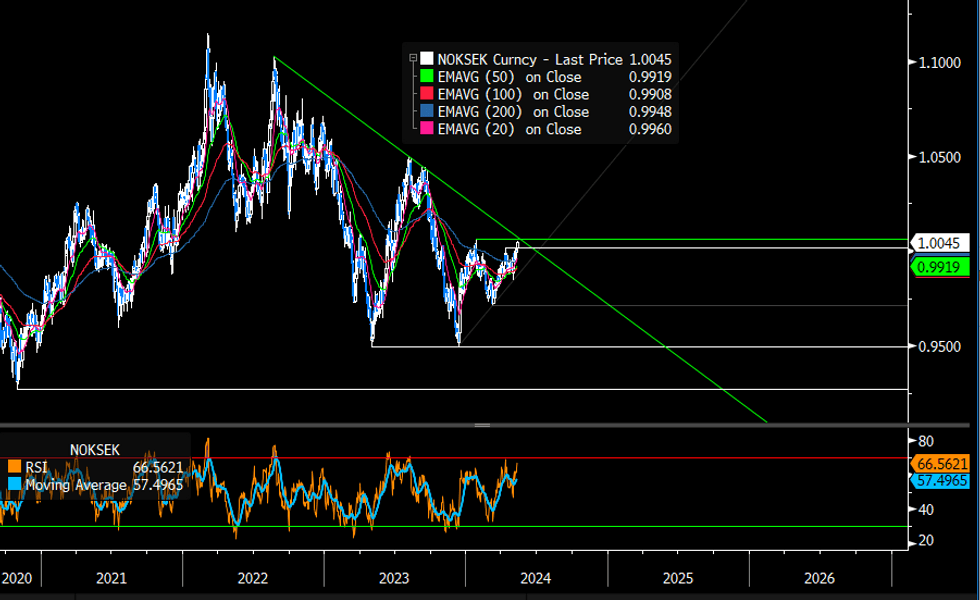Image resolution: width=980 pixels, height=600 pixels.
Task: Click the pink EMAVG (20) color swatch
Action: pos(427,129)
